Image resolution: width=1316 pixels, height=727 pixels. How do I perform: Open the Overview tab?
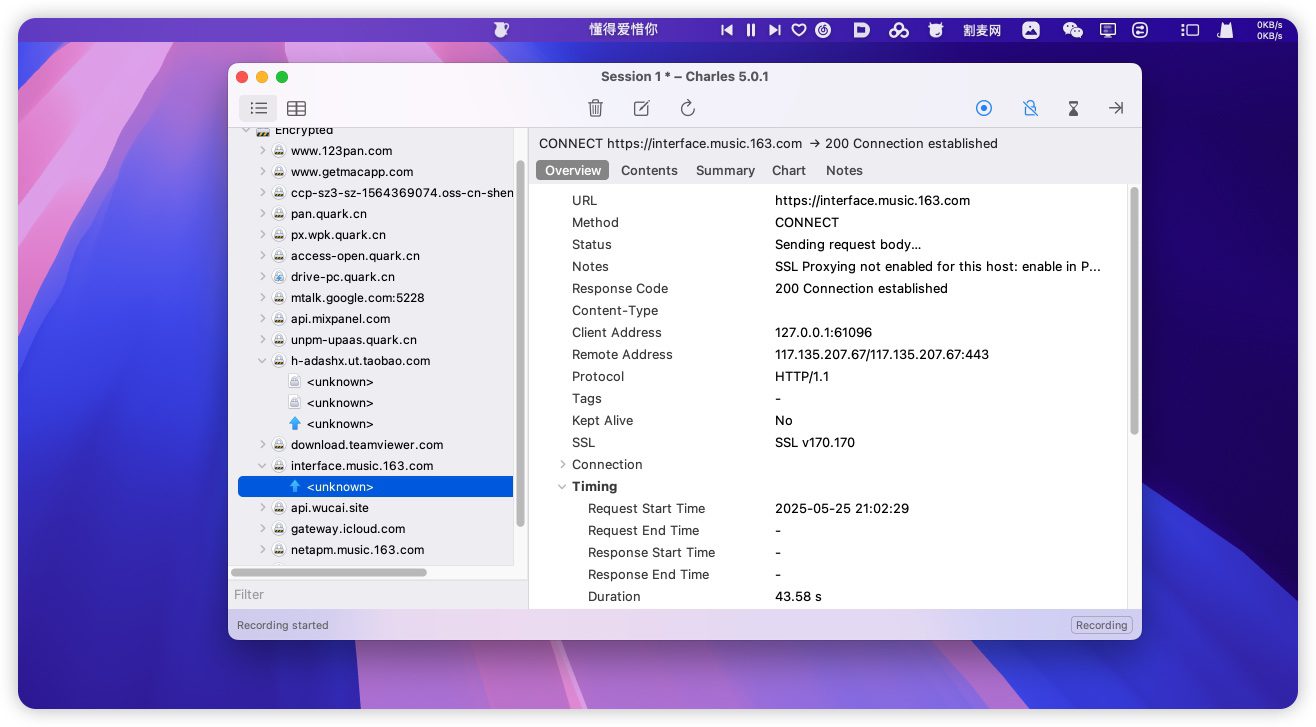[573, 170]
